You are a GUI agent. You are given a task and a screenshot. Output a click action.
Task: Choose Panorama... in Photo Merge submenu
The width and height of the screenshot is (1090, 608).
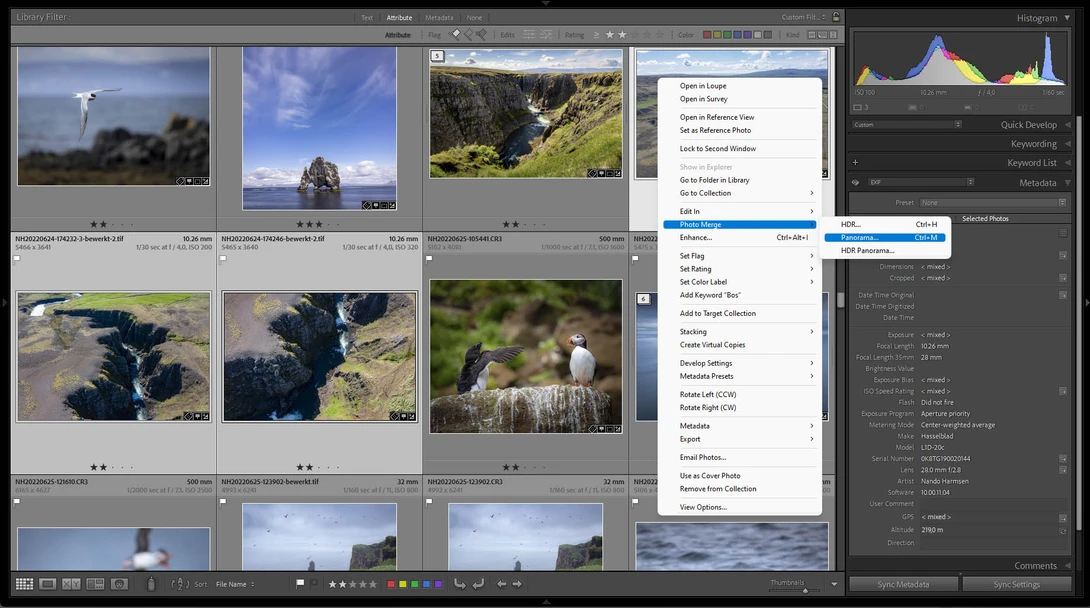click(884, 238)
